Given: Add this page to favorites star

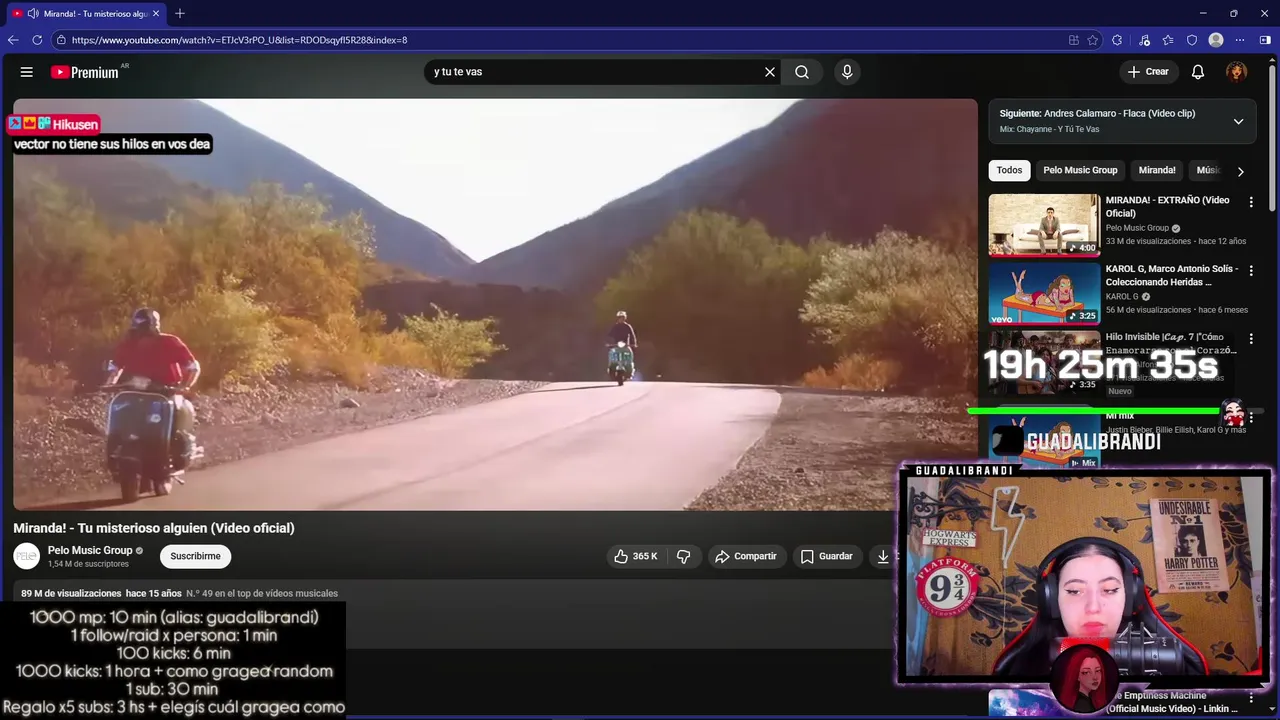Looking at the screenshot, I should [1093, 40].
